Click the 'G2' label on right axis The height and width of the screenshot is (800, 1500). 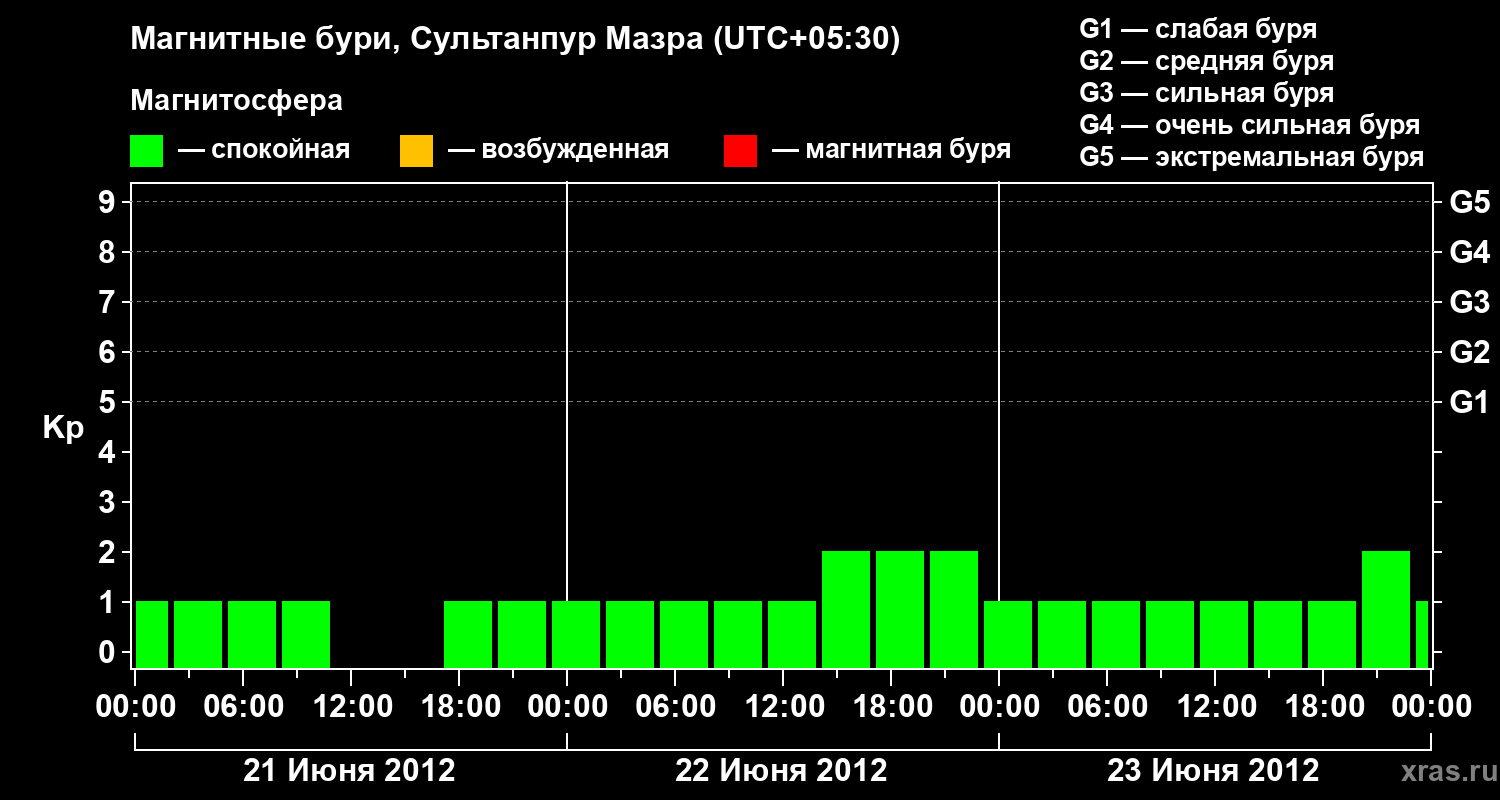pos(1469,352)
